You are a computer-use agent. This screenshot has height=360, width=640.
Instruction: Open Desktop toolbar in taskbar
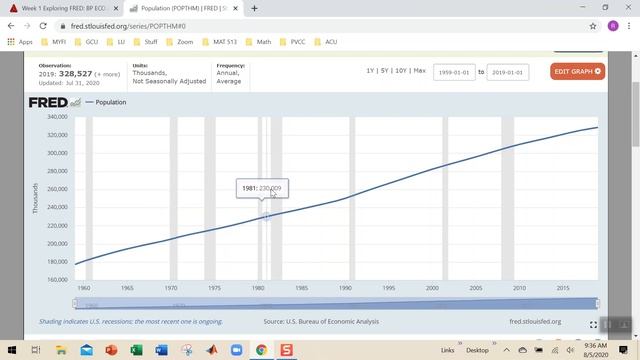coord(477,350)
